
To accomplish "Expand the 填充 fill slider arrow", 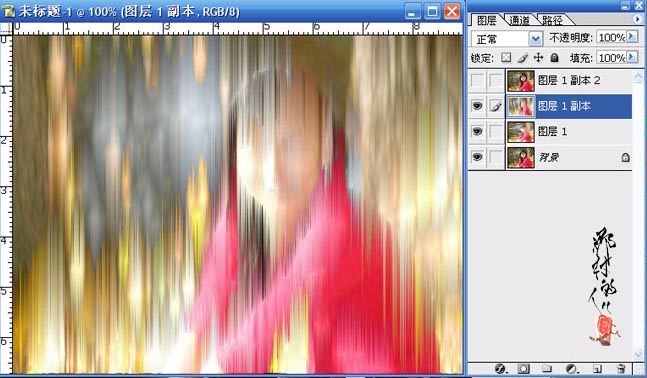I will point(632,57).
